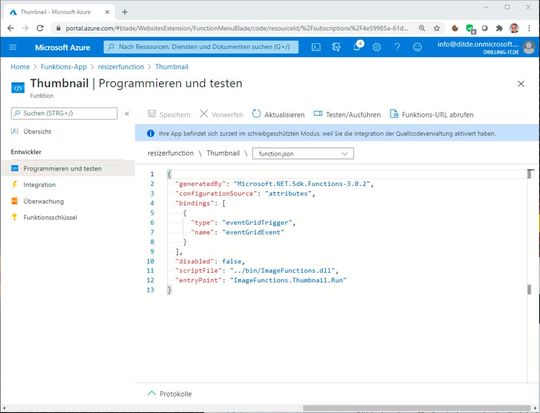Click the browser zoom magnifier icon
The width and height of the screenshot is (540, 413).
pyautogui.click(x=422, y=28)
